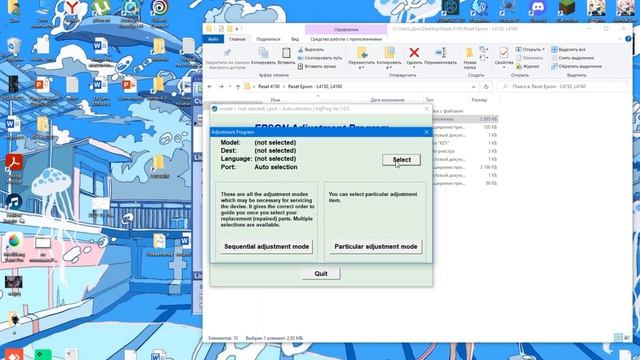Click the pin to Quick Access icon
640x360 pixels.
point(227,53)
